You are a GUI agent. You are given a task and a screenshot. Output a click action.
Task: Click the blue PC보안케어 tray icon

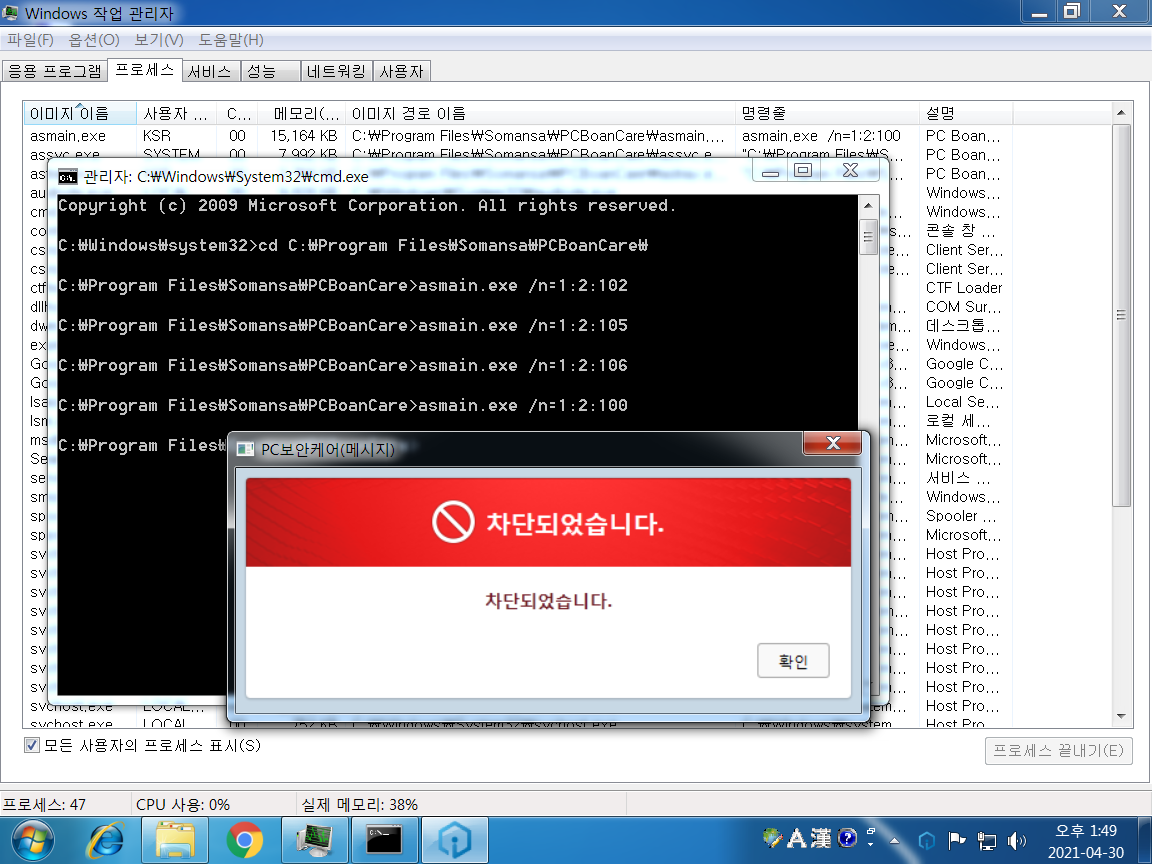[927, 840]
